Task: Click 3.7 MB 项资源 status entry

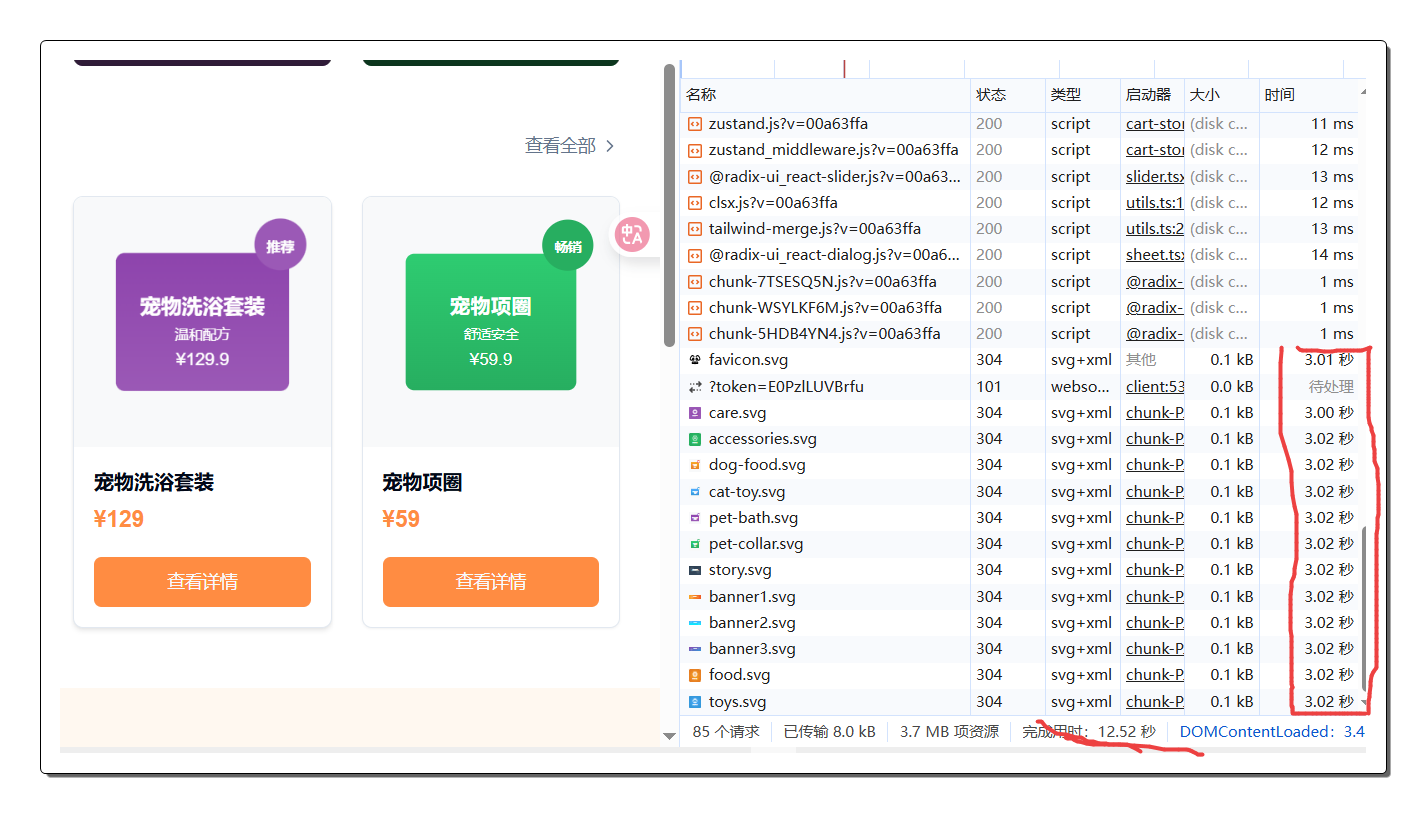Action: [x=949, y=731]
